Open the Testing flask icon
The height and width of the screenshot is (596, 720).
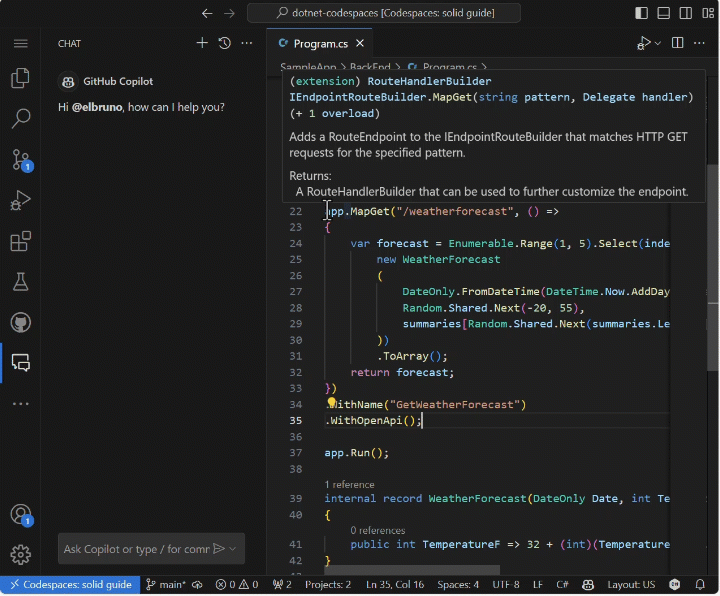click(x=20, y=282)
